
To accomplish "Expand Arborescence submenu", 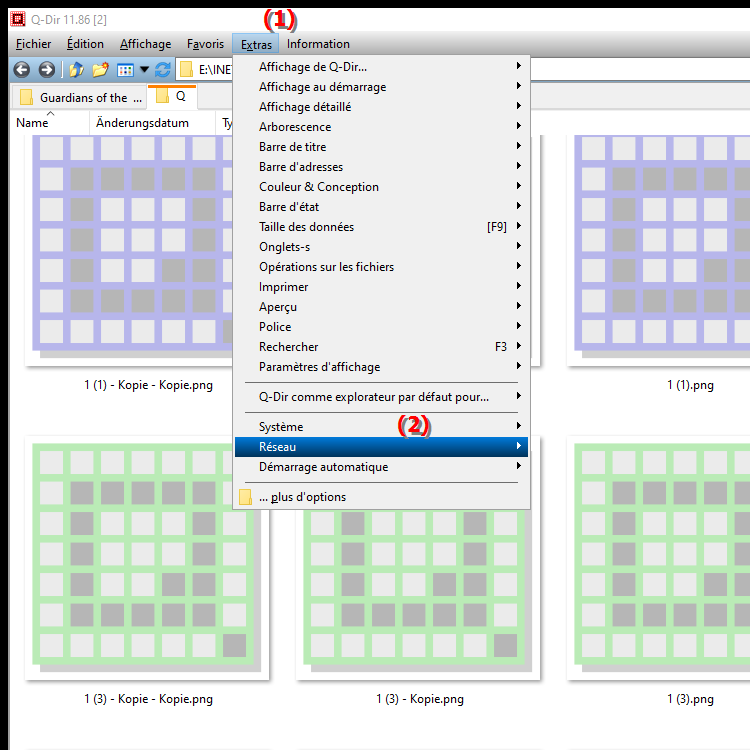I will point(382,127).
